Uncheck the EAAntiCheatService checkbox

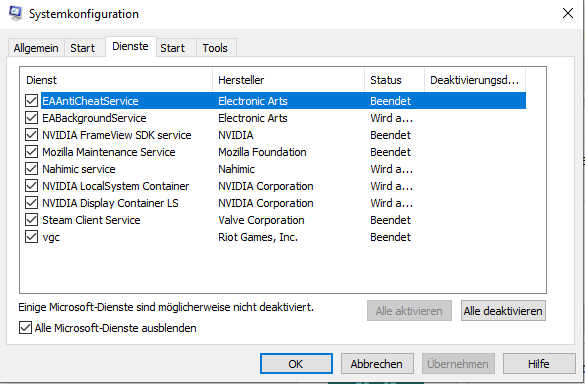tap(31, 100)
